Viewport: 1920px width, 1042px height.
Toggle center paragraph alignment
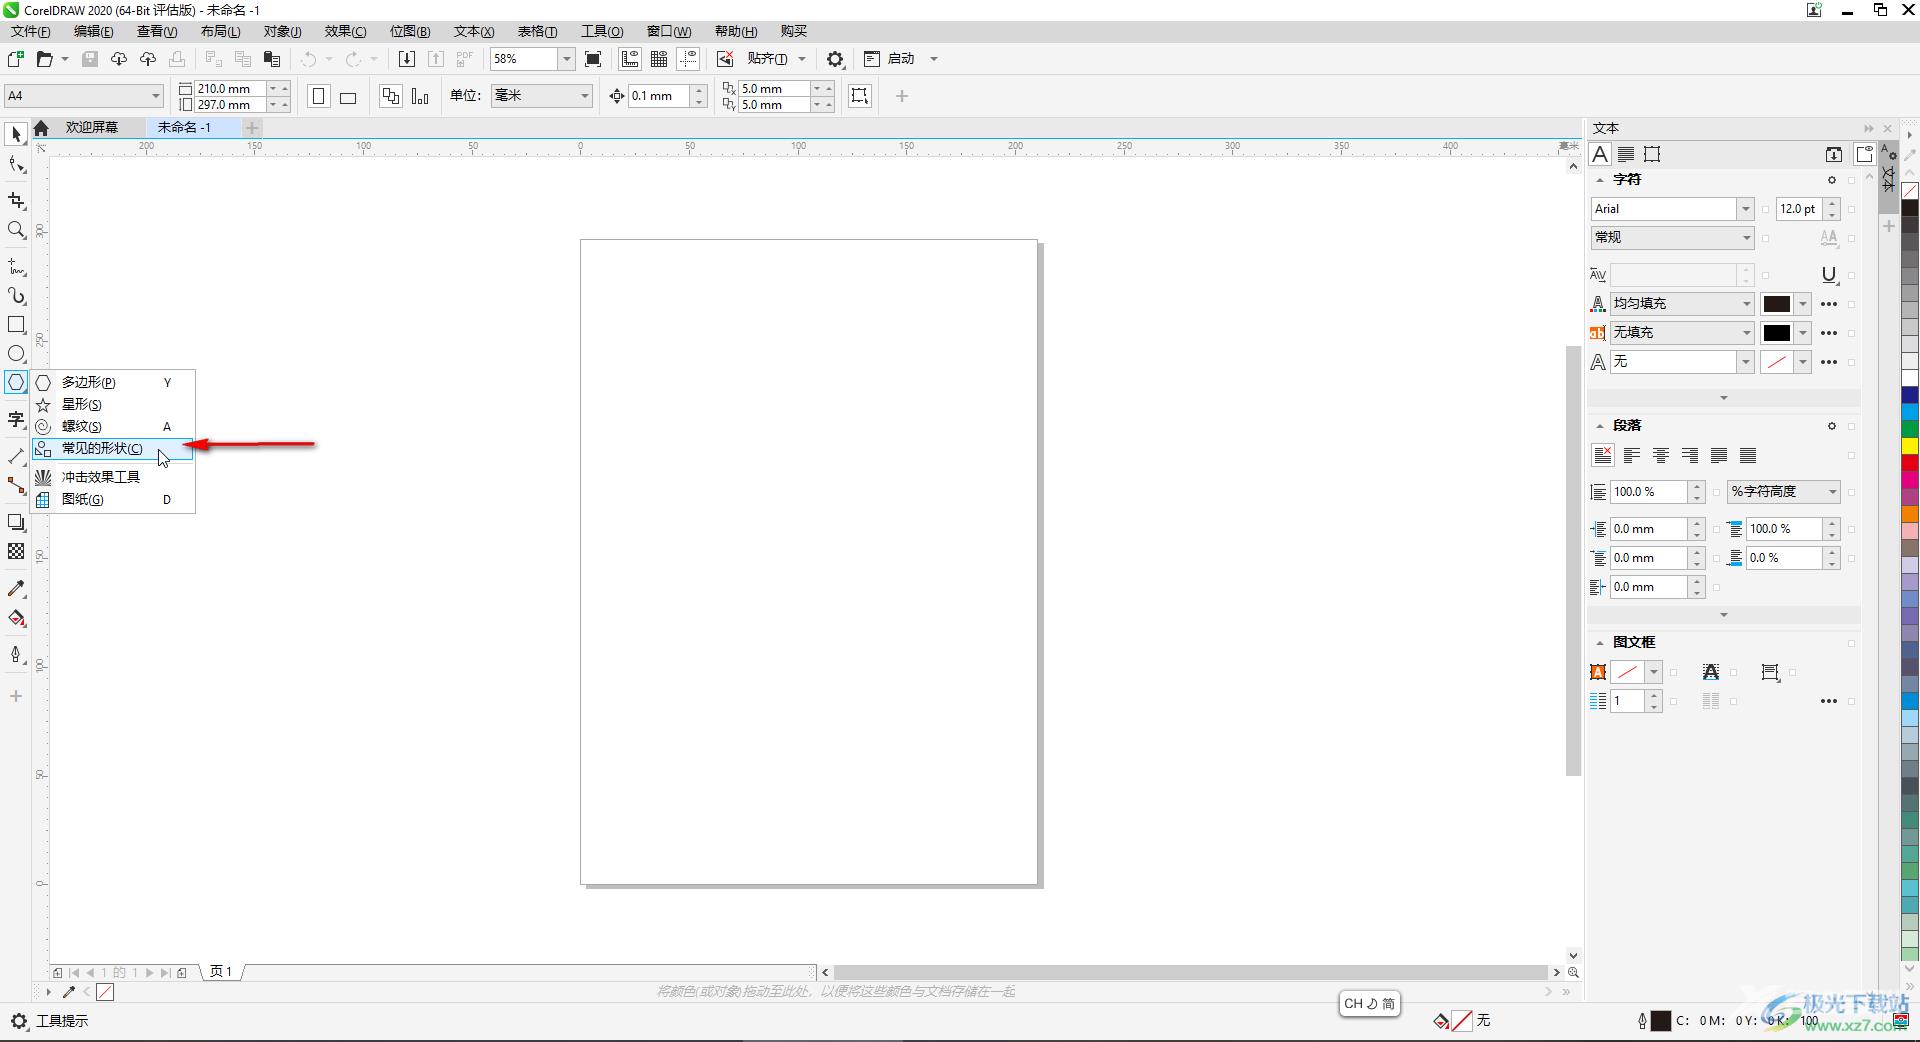1661,455
